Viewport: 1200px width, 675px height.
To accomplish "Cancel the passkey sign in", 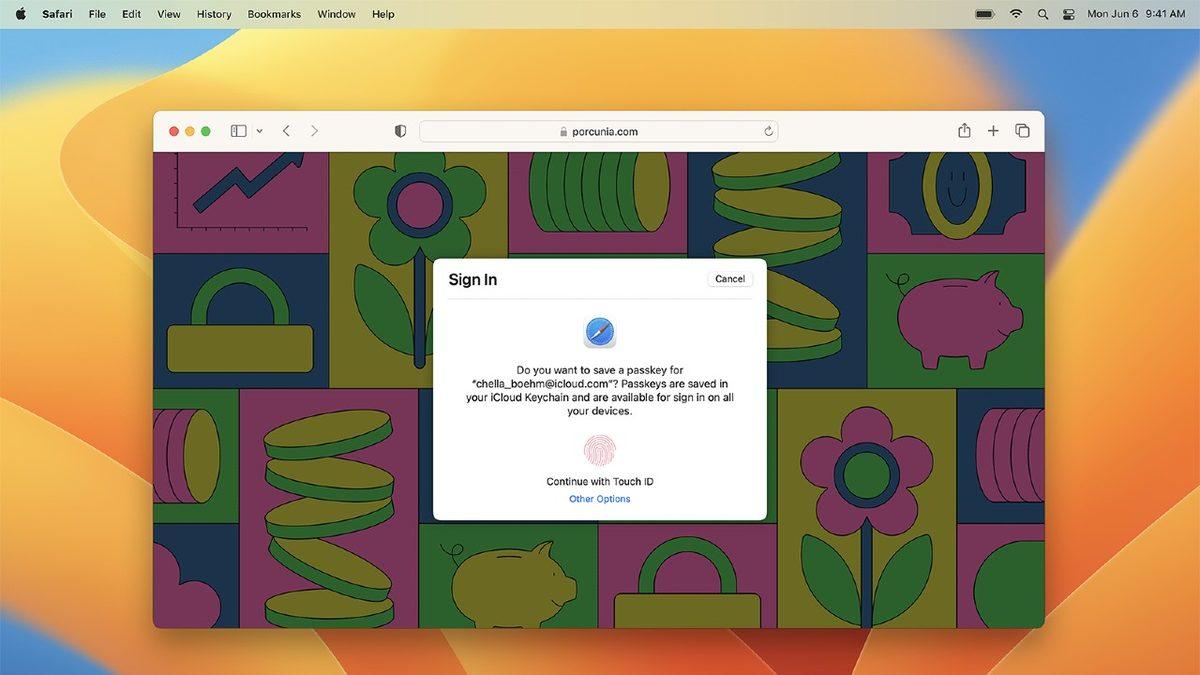I will pos(729,279).
